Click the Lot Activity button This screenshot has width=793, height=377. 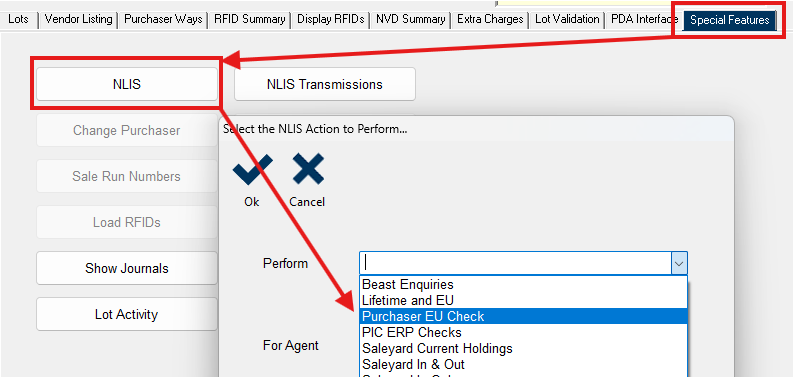point(127,314)
